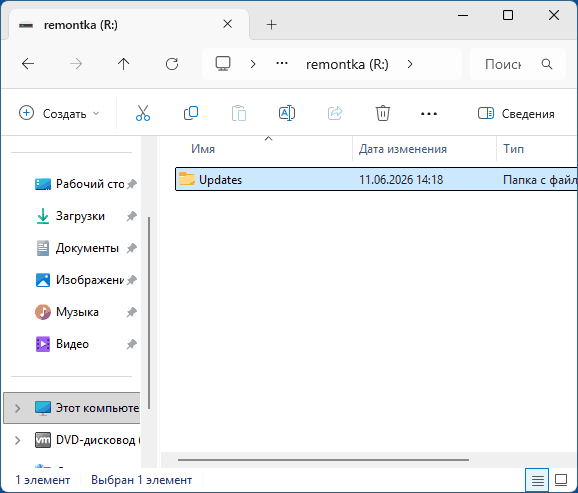Click the Rename icon in toolbar

click(287, 113)
